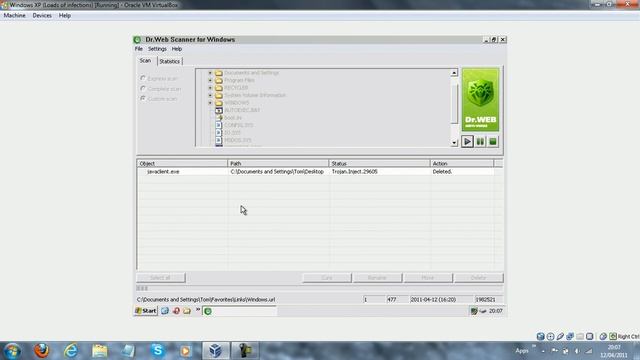
Task: Pause the Dr.Web scan
Action: [480, 142]
